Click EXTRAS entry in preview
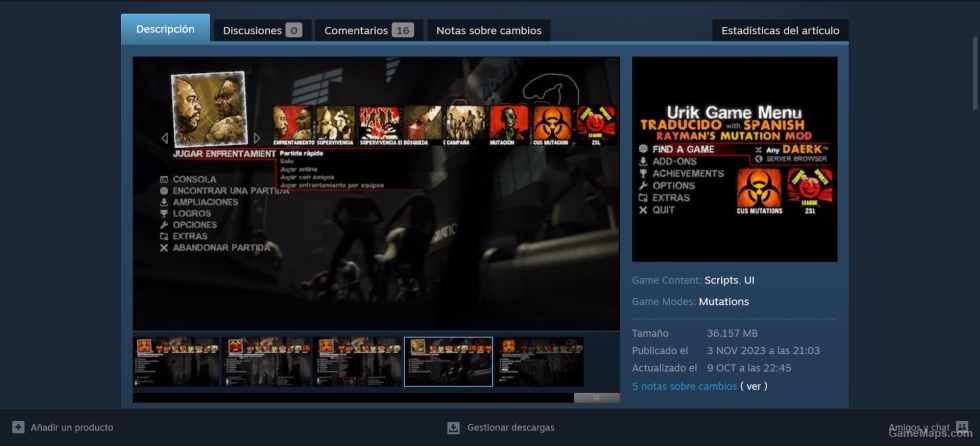 click(190, 236)
